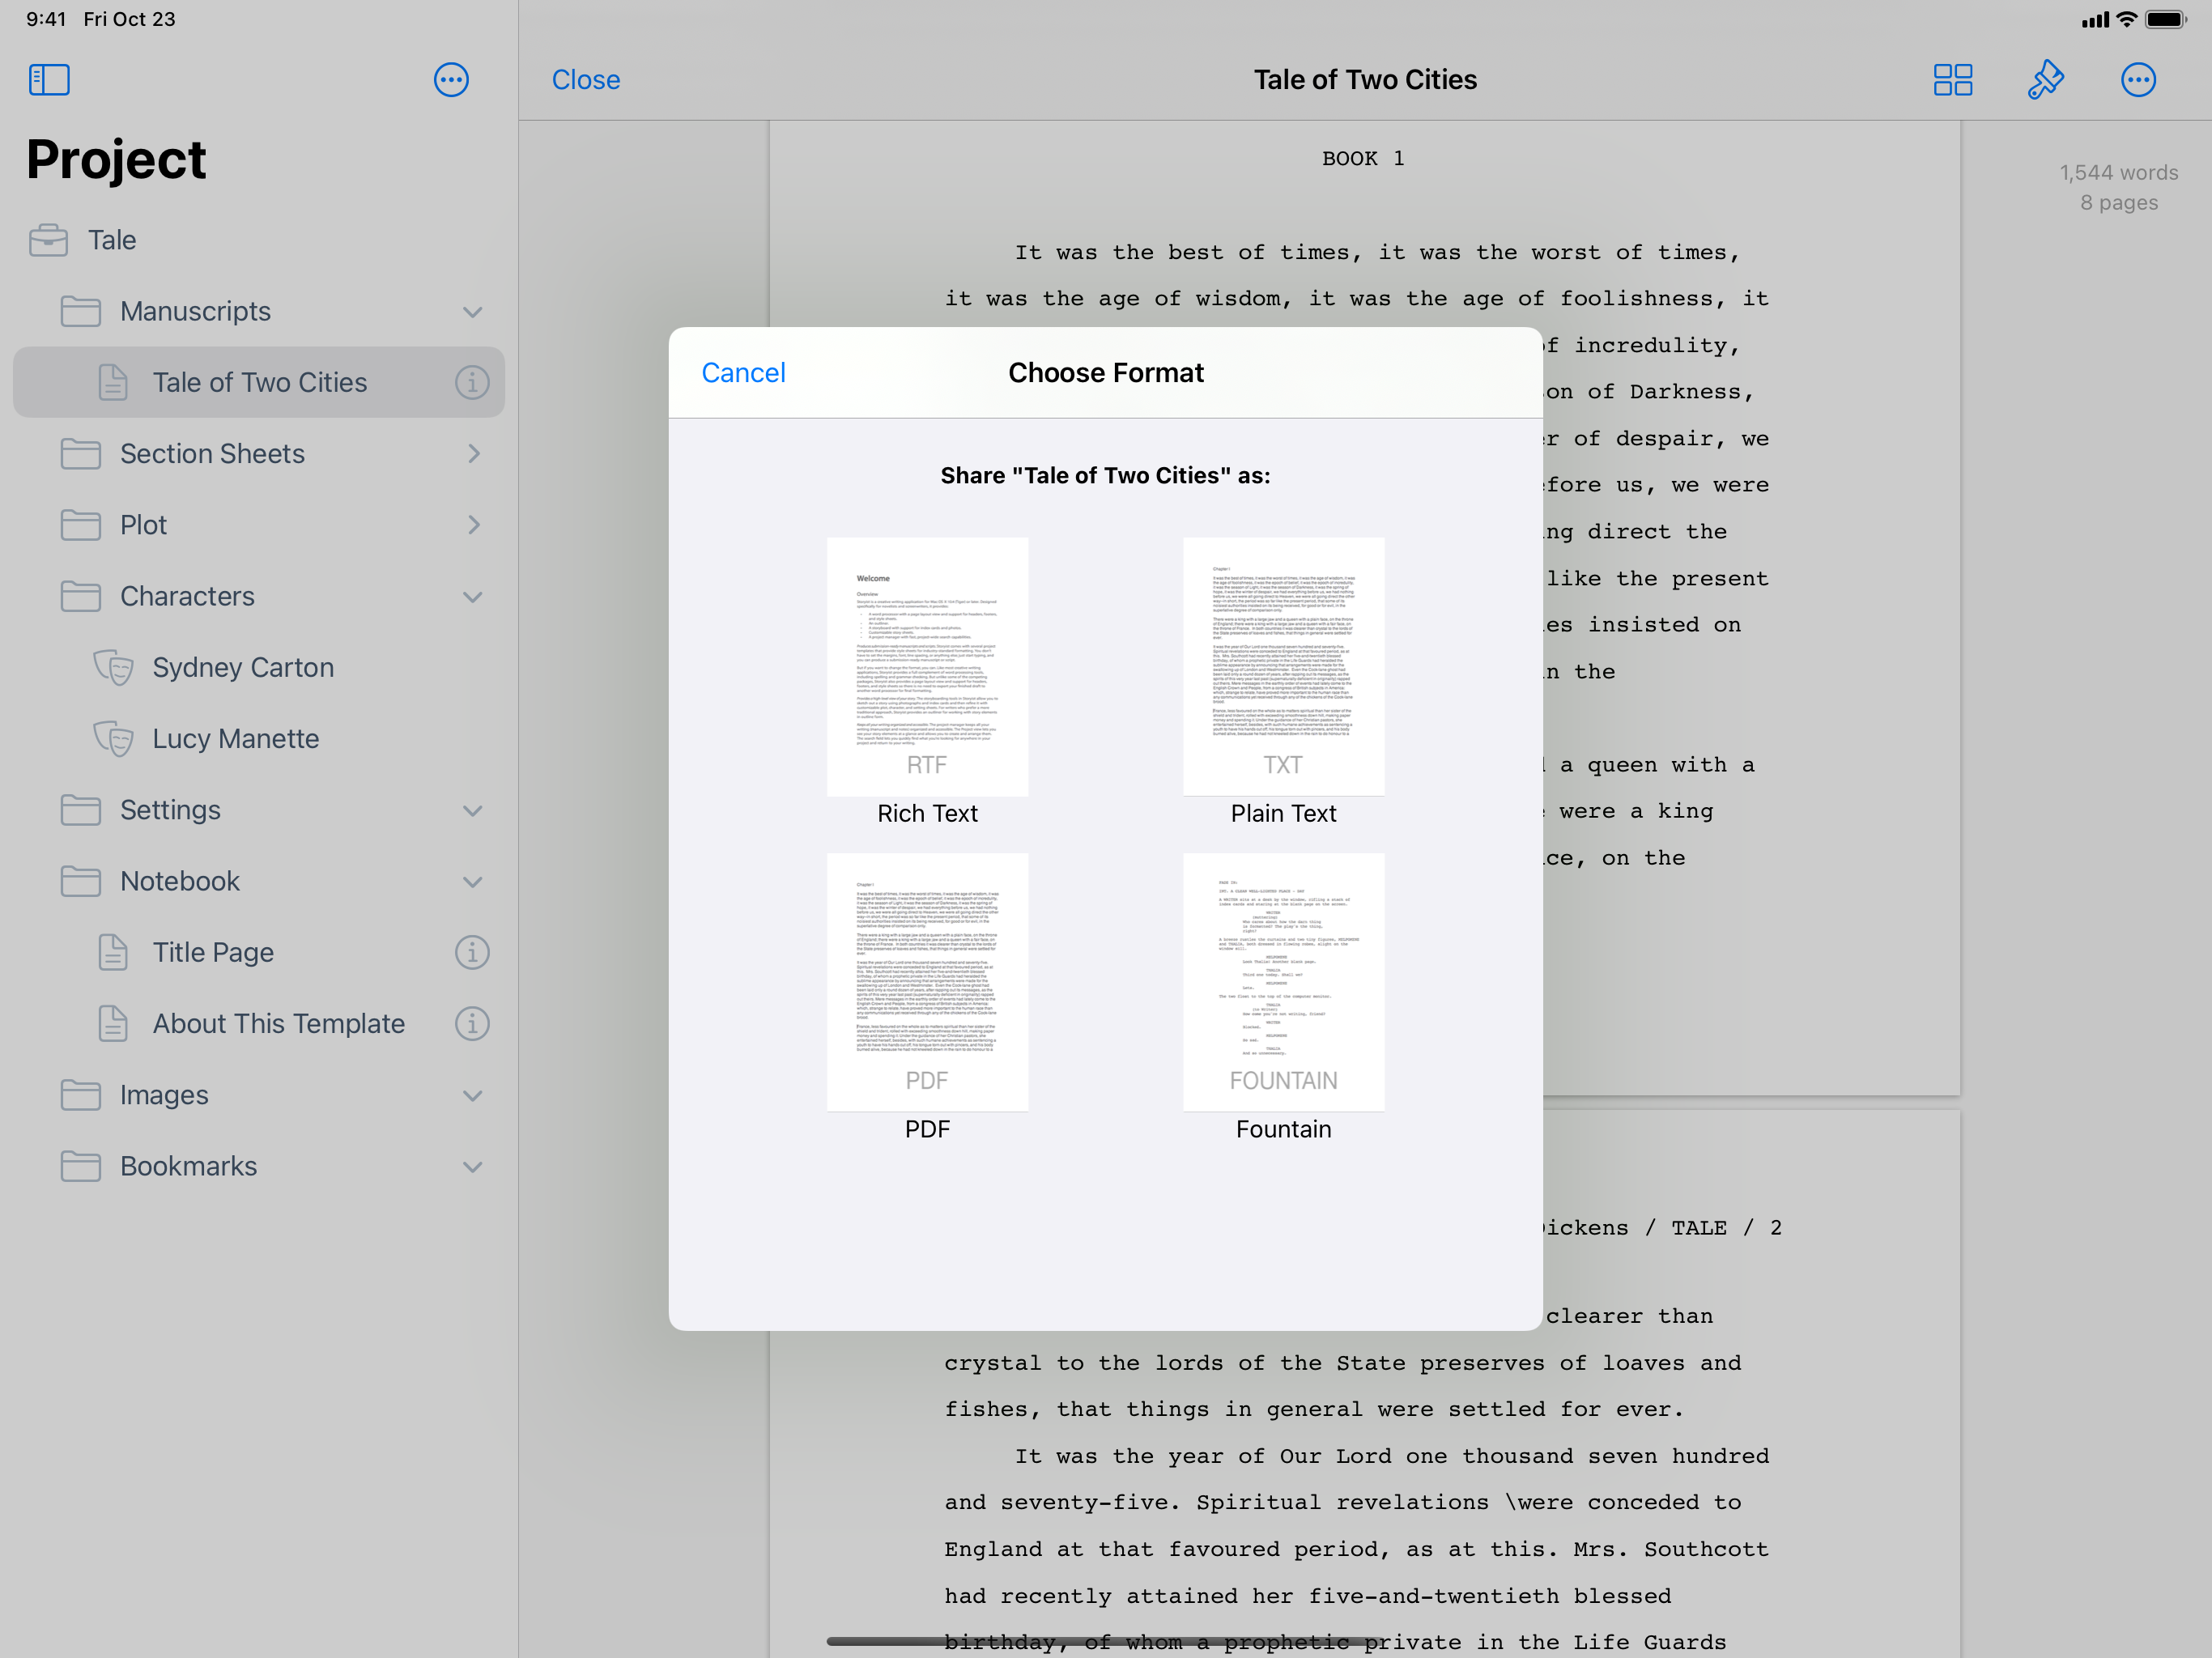Select the Plain Text label
The height and width of the screenshot is (1658, 2212).
[1283, 813]
